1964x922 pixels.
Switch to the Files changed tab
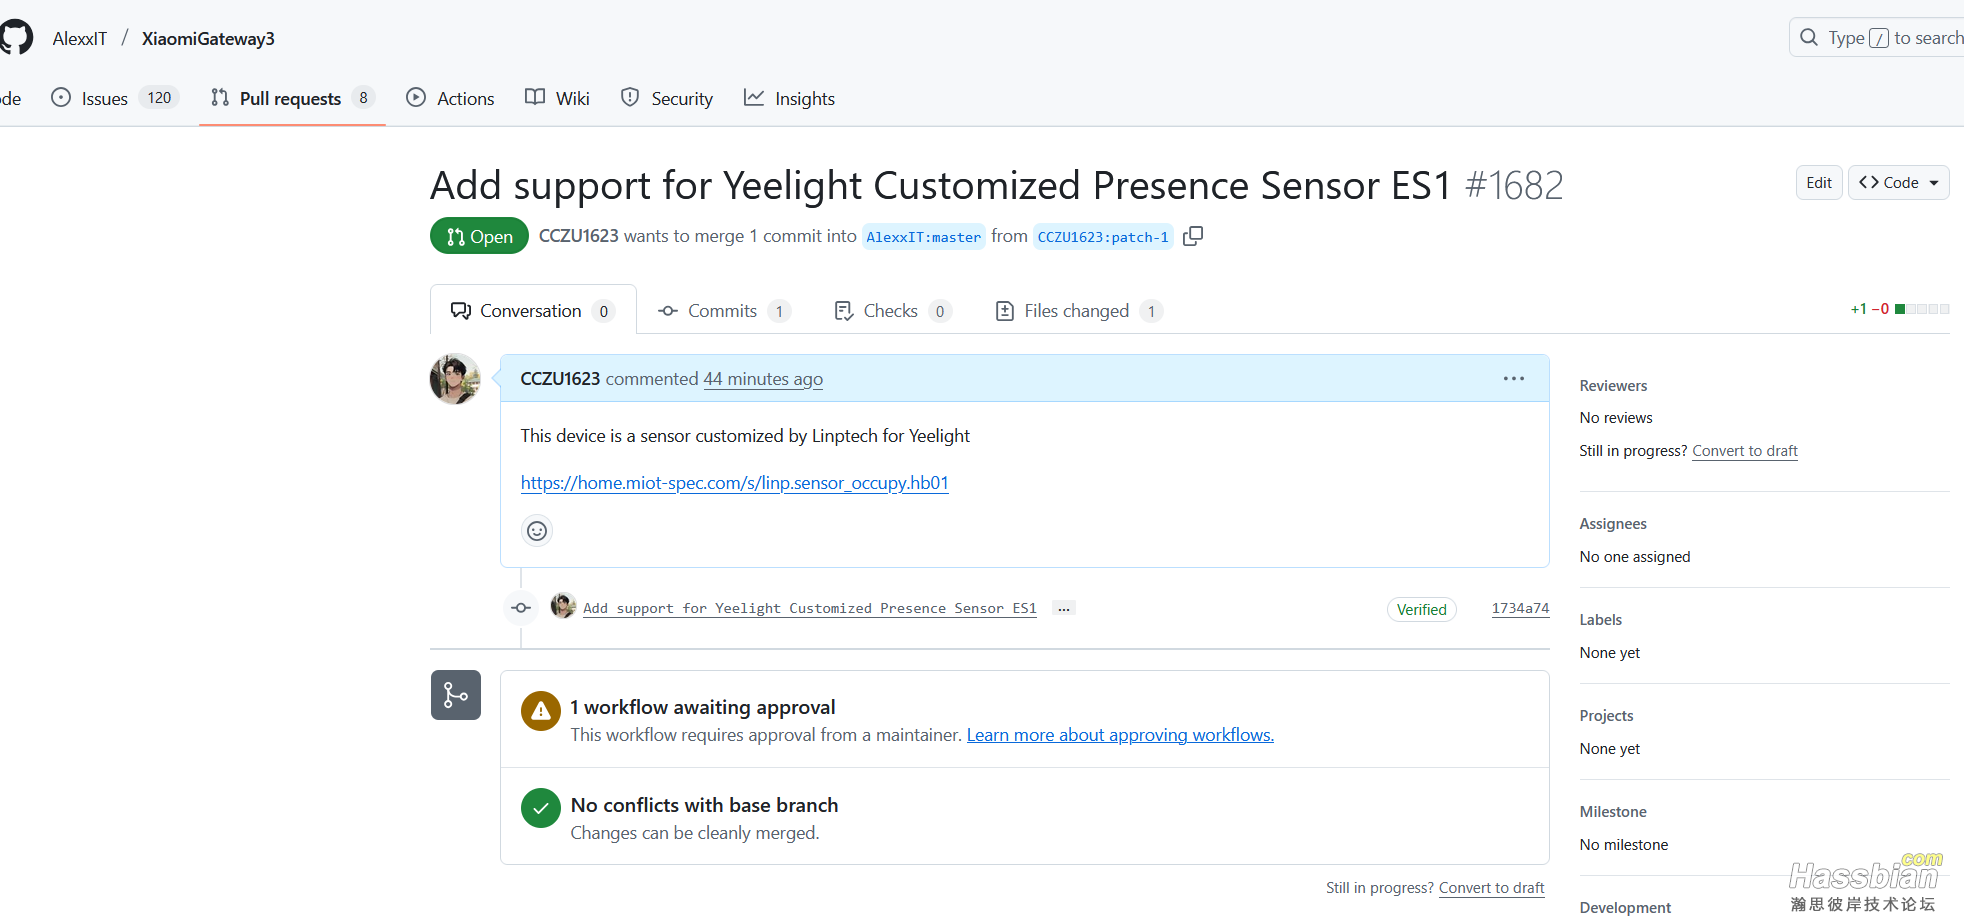pyautogui.click(x=1077, y=311)
